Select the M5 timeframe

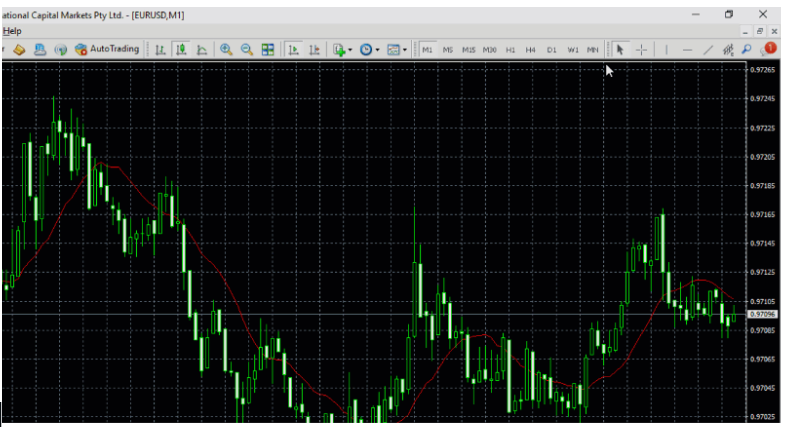click(x=448, y=49)
